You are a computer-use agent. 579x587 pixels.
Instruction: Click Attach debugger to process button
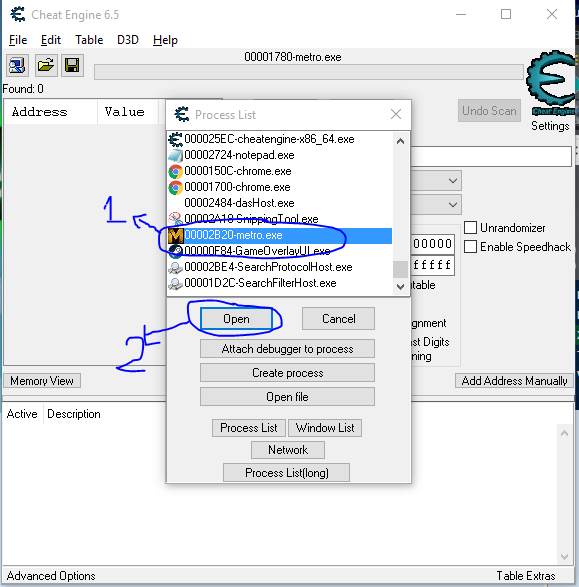(287, 349)
